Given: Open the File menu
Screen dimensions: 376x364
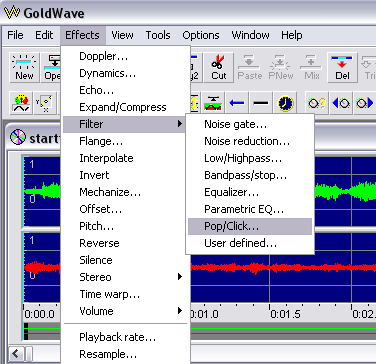Looking at the screenshot, I should click(x=15, y=35).
